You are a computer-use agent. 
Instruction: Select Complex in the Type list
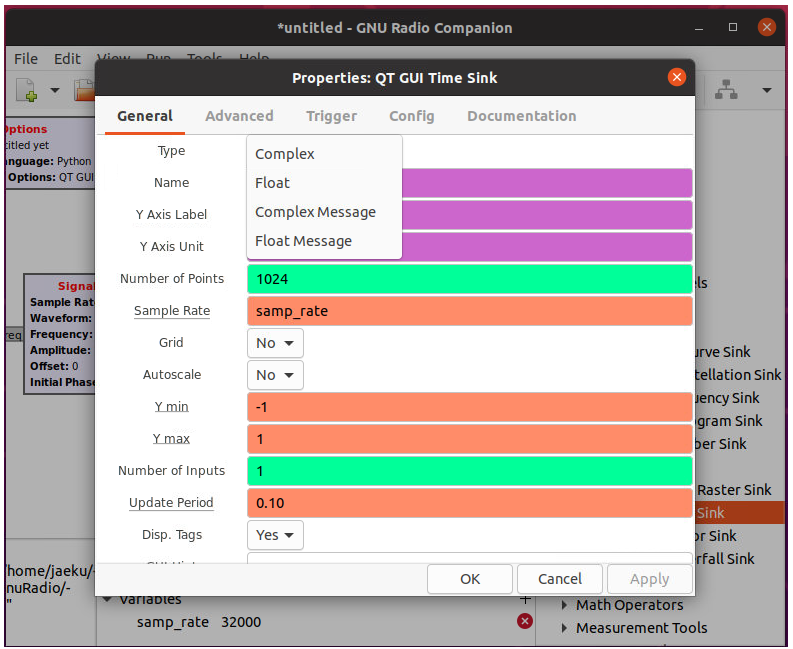pyautogui.click(x=324, y=154)
